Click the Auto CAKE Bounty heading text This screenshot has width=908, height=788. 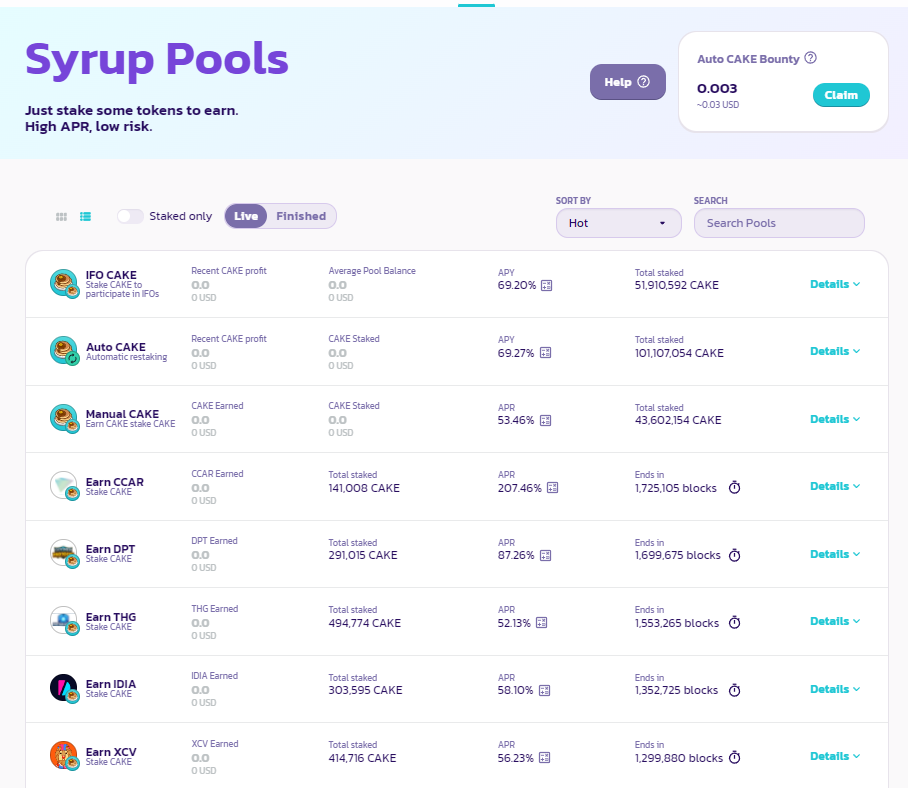pos(748,59)
